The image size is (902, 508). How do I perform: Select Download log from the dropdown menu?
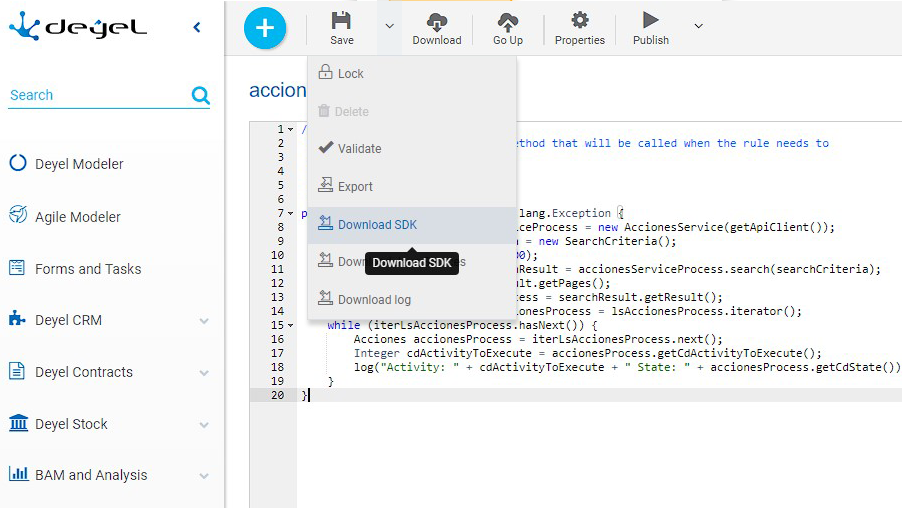pos(412,300)
